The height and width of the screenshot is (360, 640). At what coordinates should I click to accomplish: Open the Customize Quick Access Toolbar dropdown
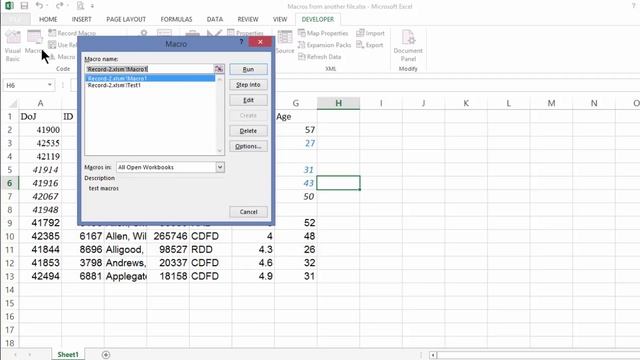[92, 6]
